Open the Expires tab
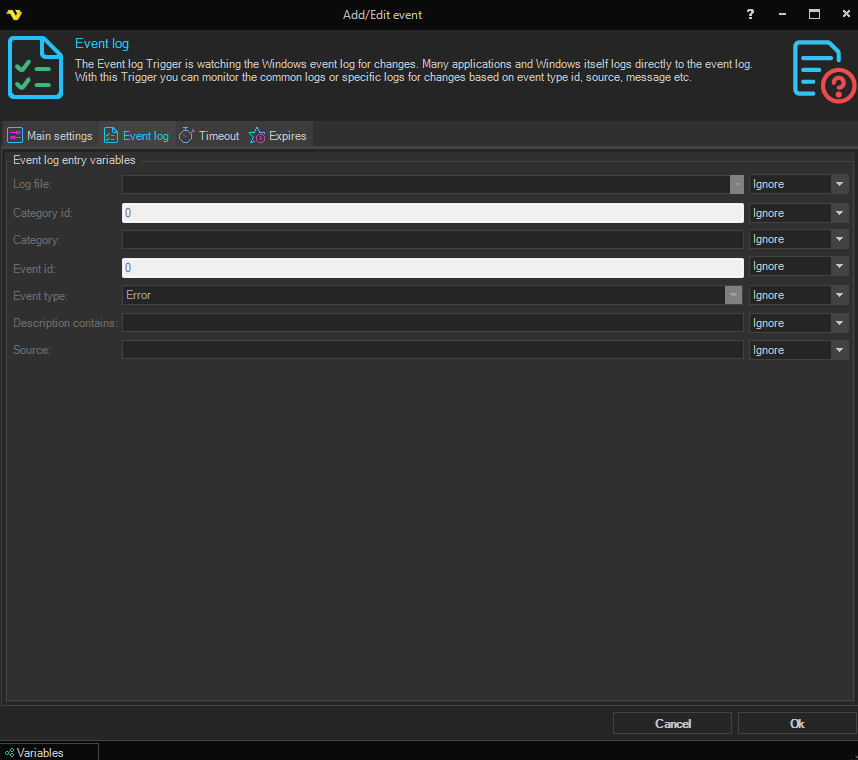858x760 pixels. (x=278, y=136)
